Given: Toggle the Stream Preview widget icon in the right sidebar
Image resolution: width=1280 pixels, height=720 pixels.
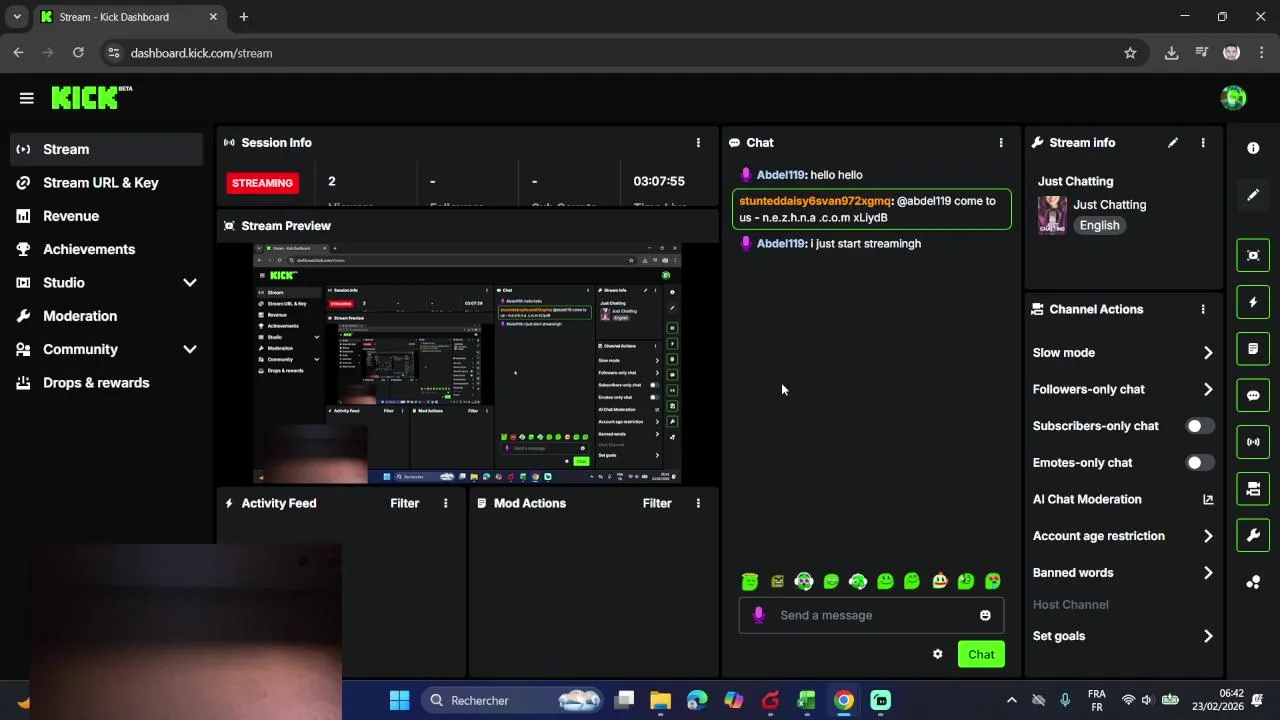Looking at the screenshot, I should click(1253, 255).
